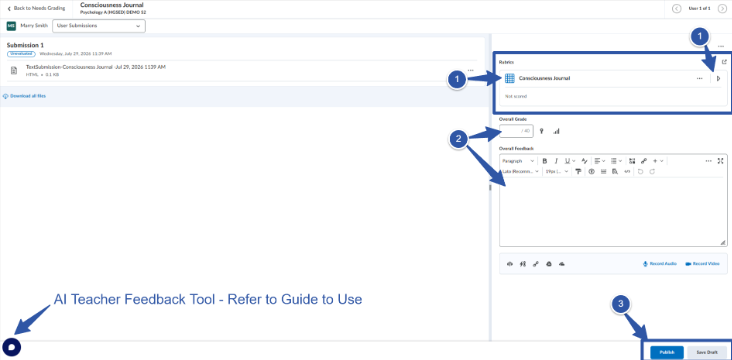Click the Save Draft button
The width and height of the screenshot is (732, 360).
707,353
